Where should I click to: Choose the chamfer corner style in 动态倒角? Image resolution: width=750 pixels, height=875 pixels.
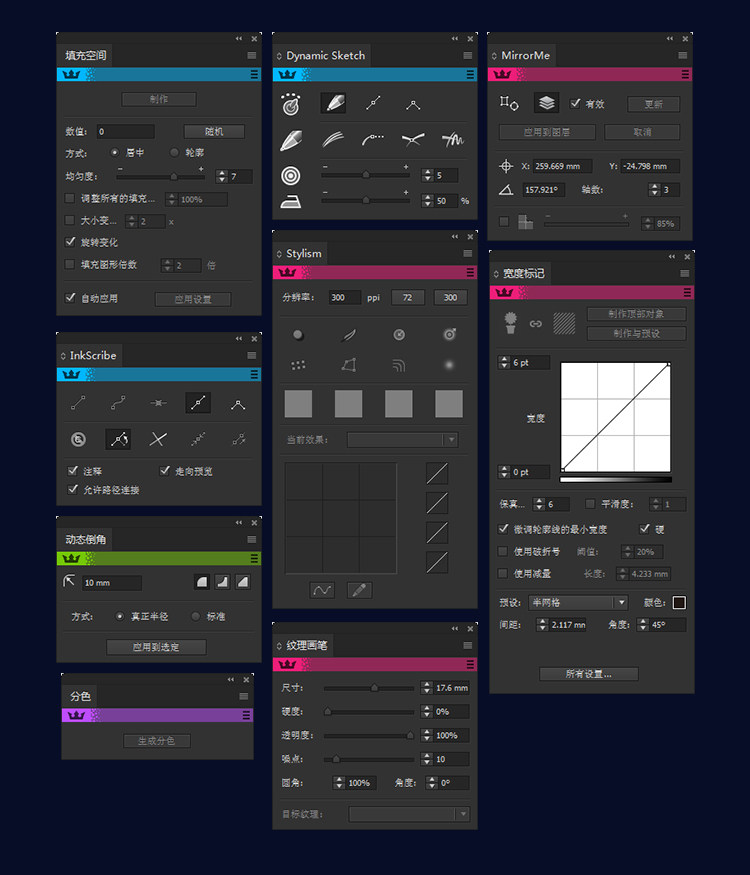point(242,582)
